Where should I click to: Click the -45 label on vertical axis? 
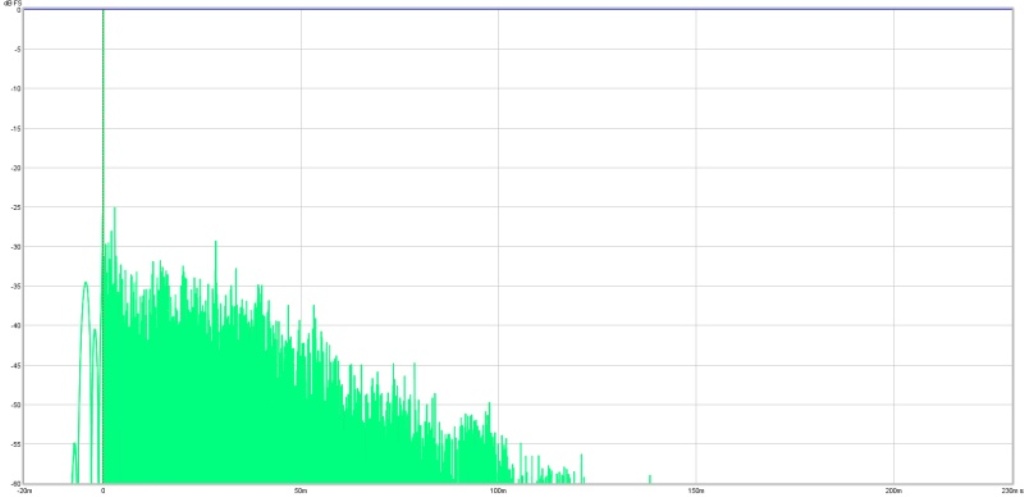(x=17, y=365)
